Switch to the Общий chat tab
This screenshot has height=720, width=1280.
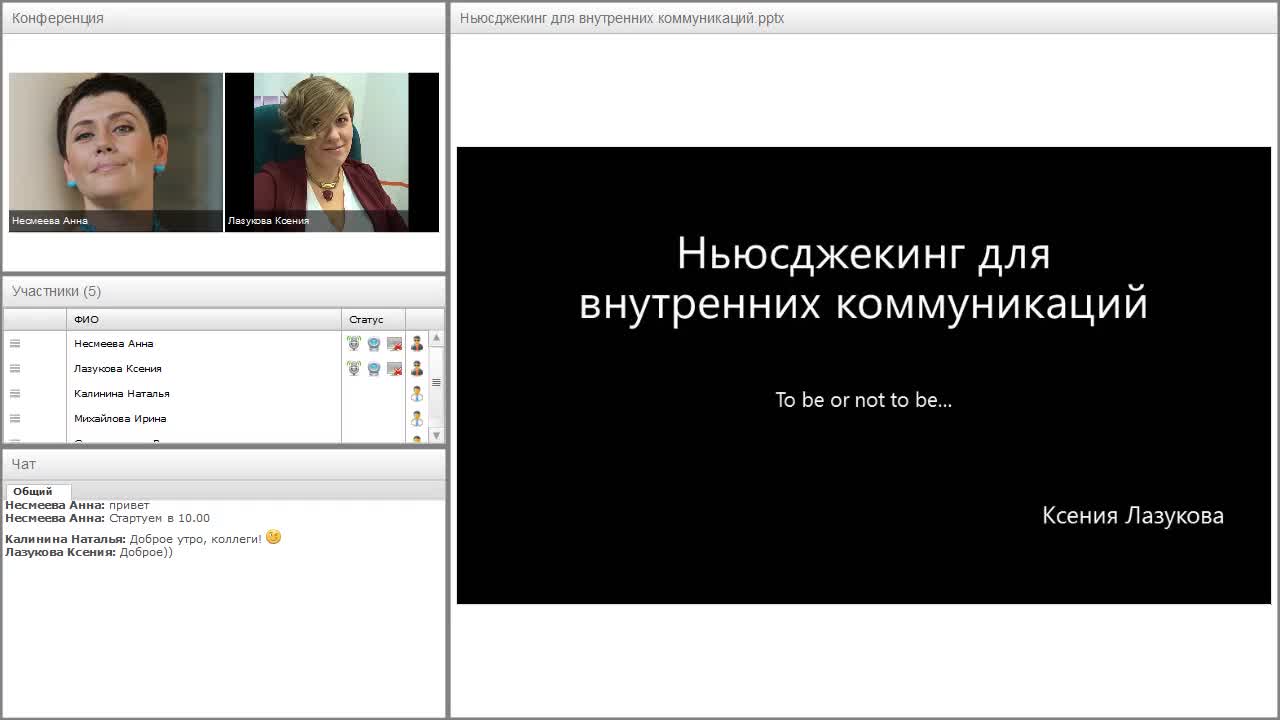(x=38, y=491)
